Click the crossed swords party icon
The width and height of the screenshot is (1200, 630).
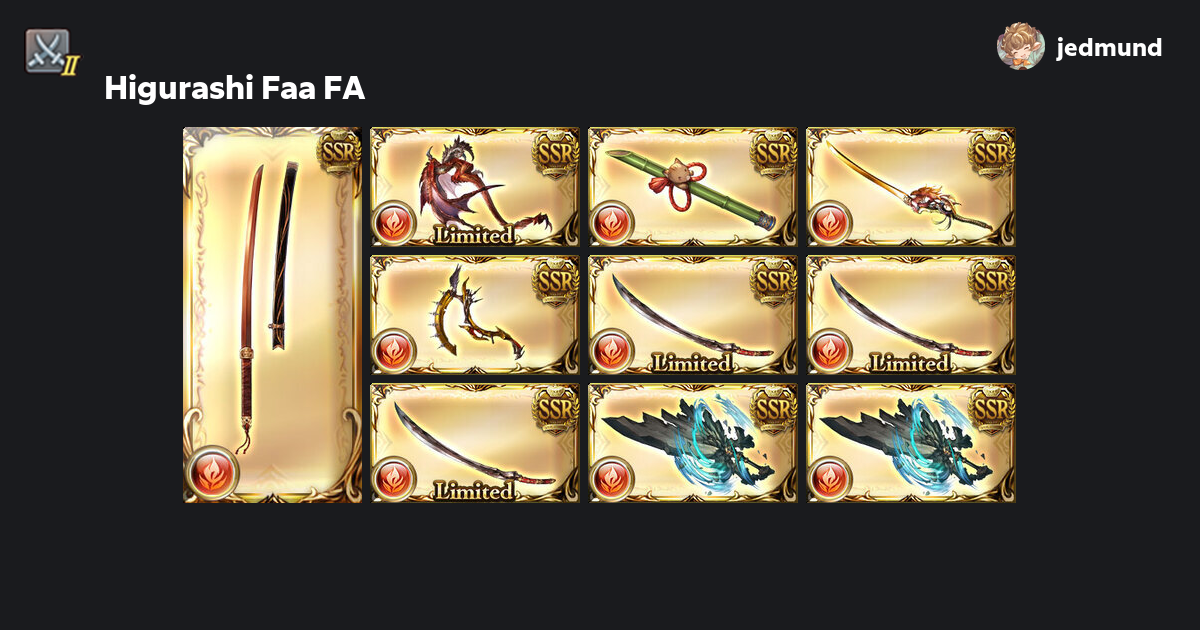point(51,52)
